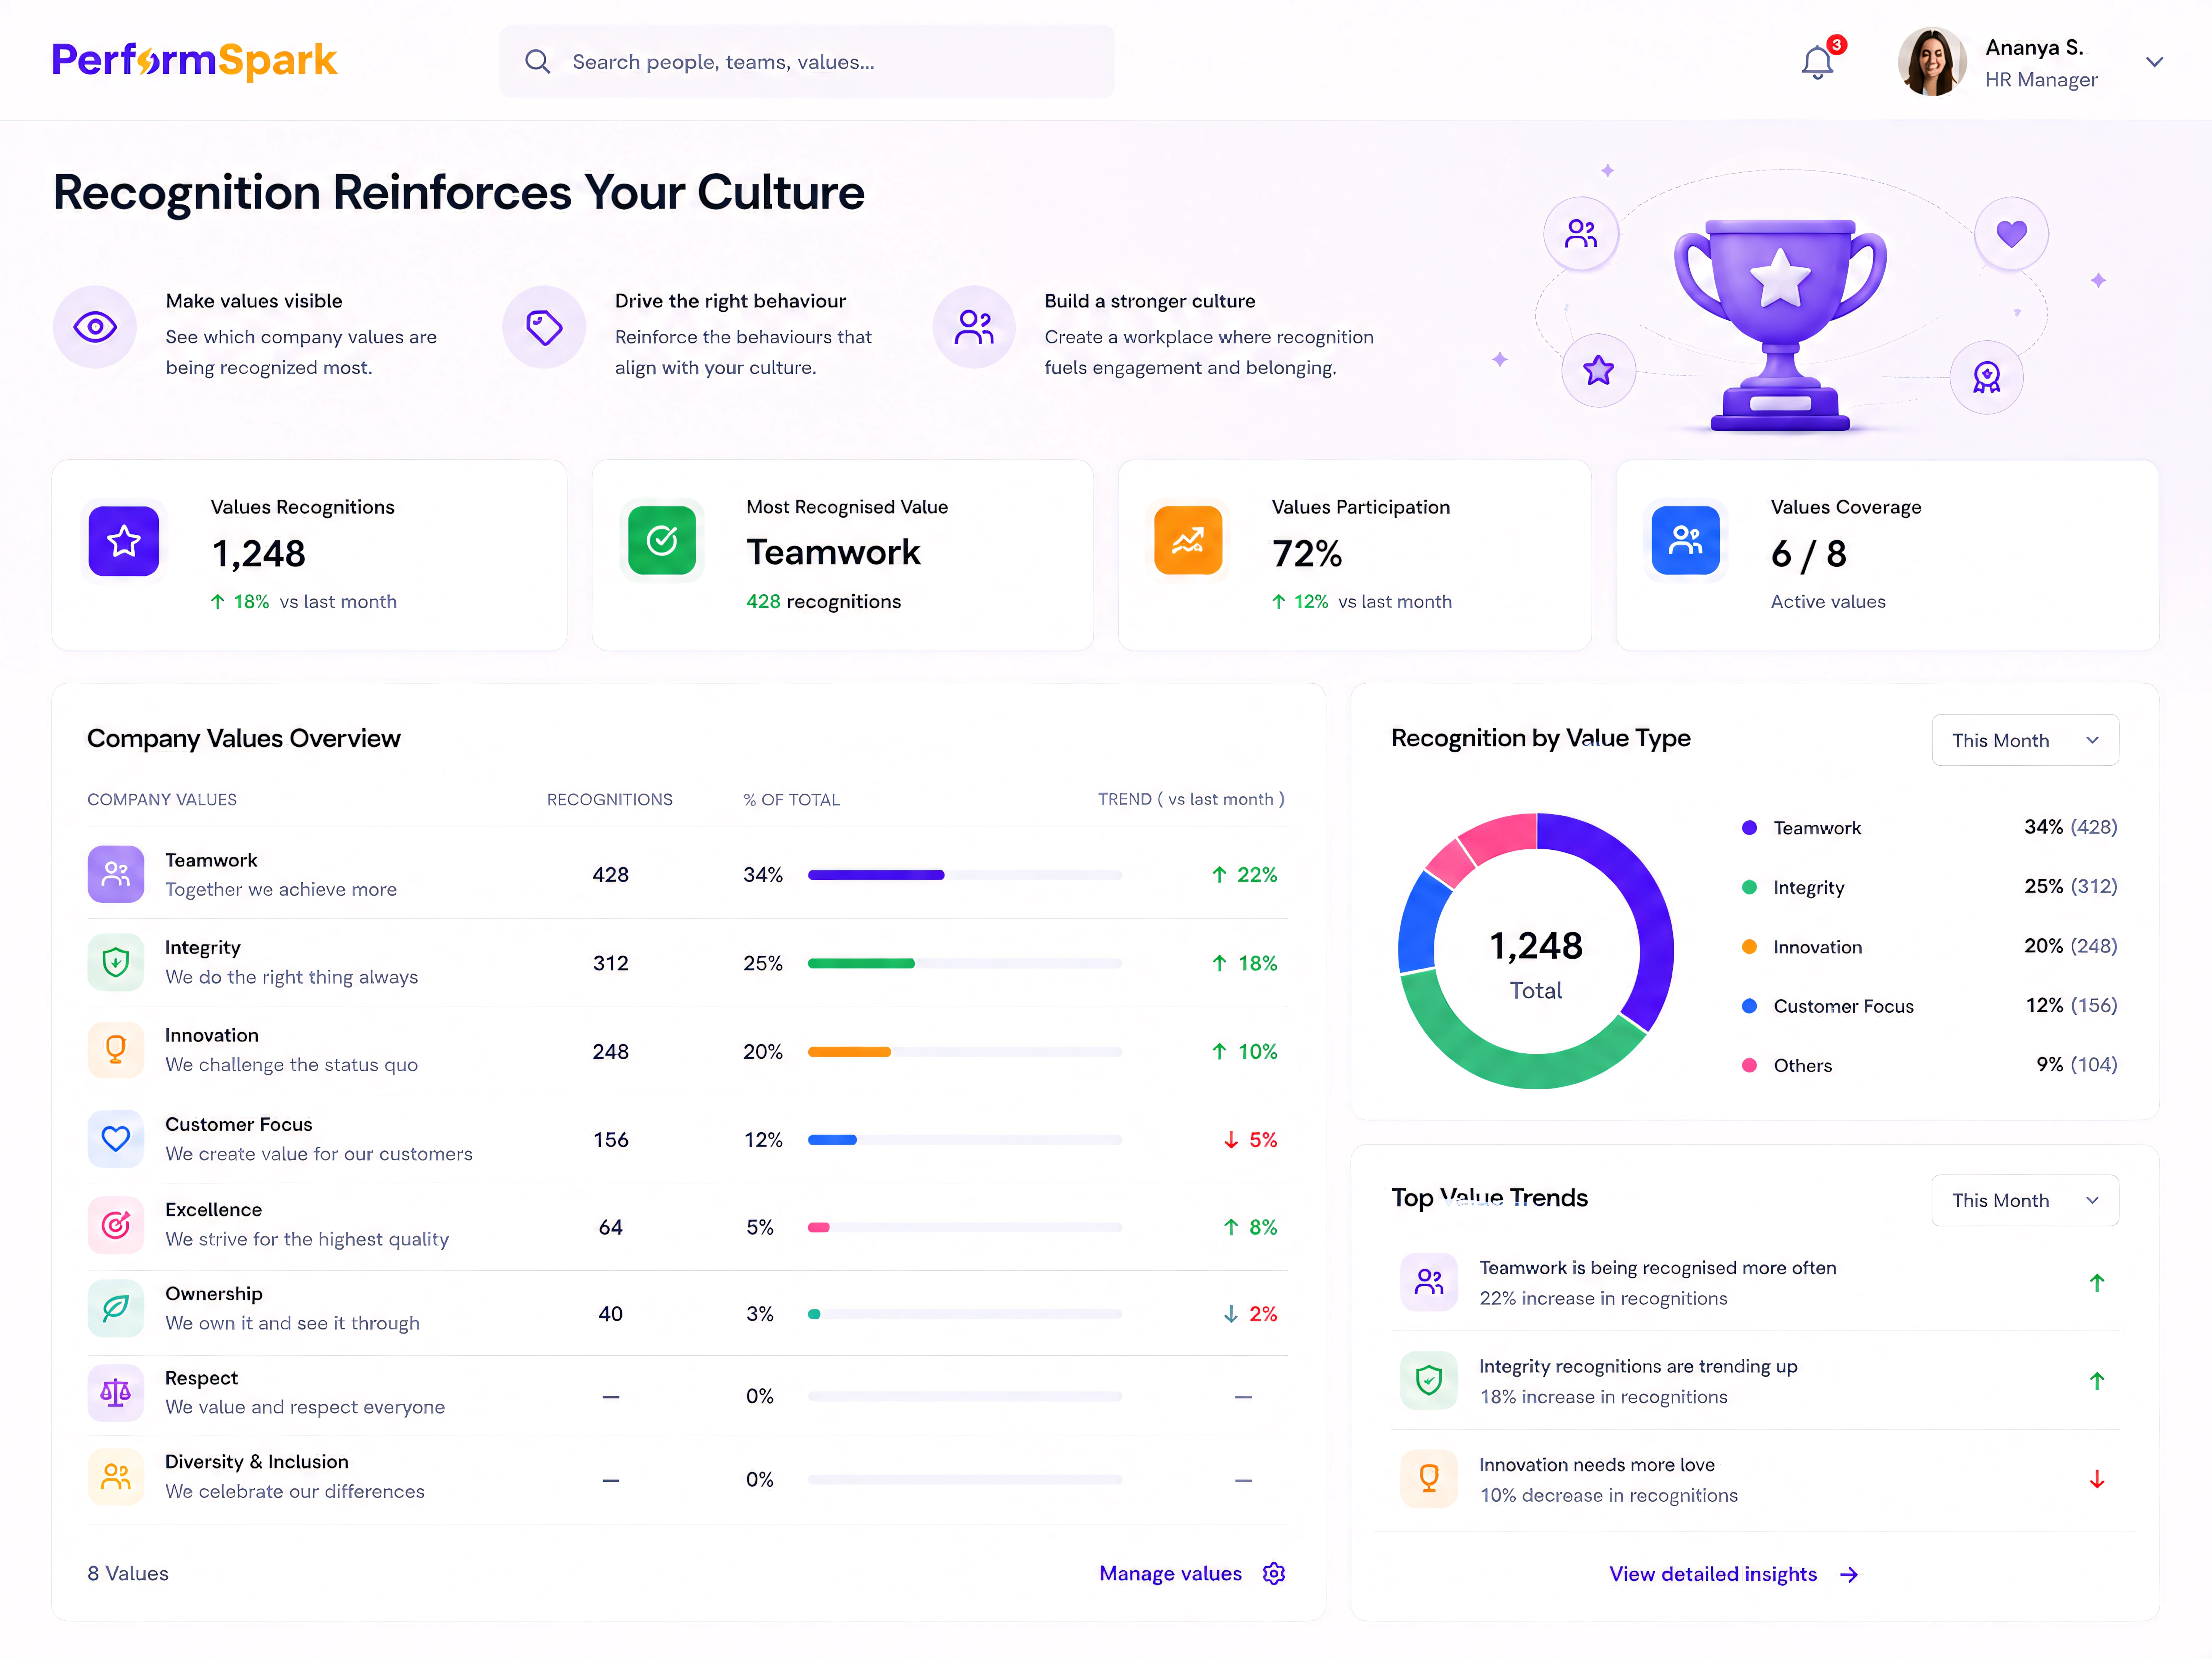Click the COMPANY VALUES column header

[x=162, y=800]
